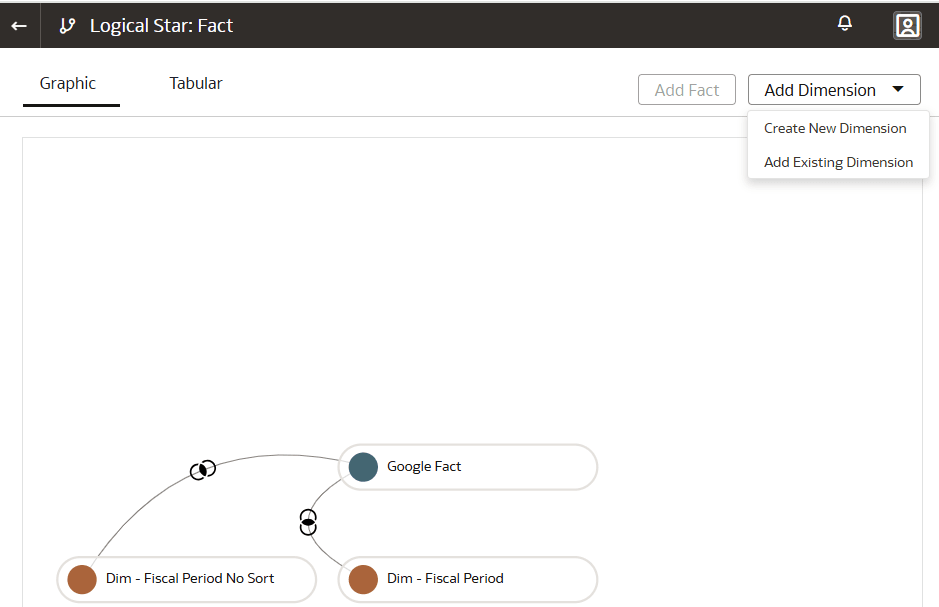Image resolution: width=939 pixels, height=607 pixels.
Task: Open the user profile menu
Action: pos(907,26)
